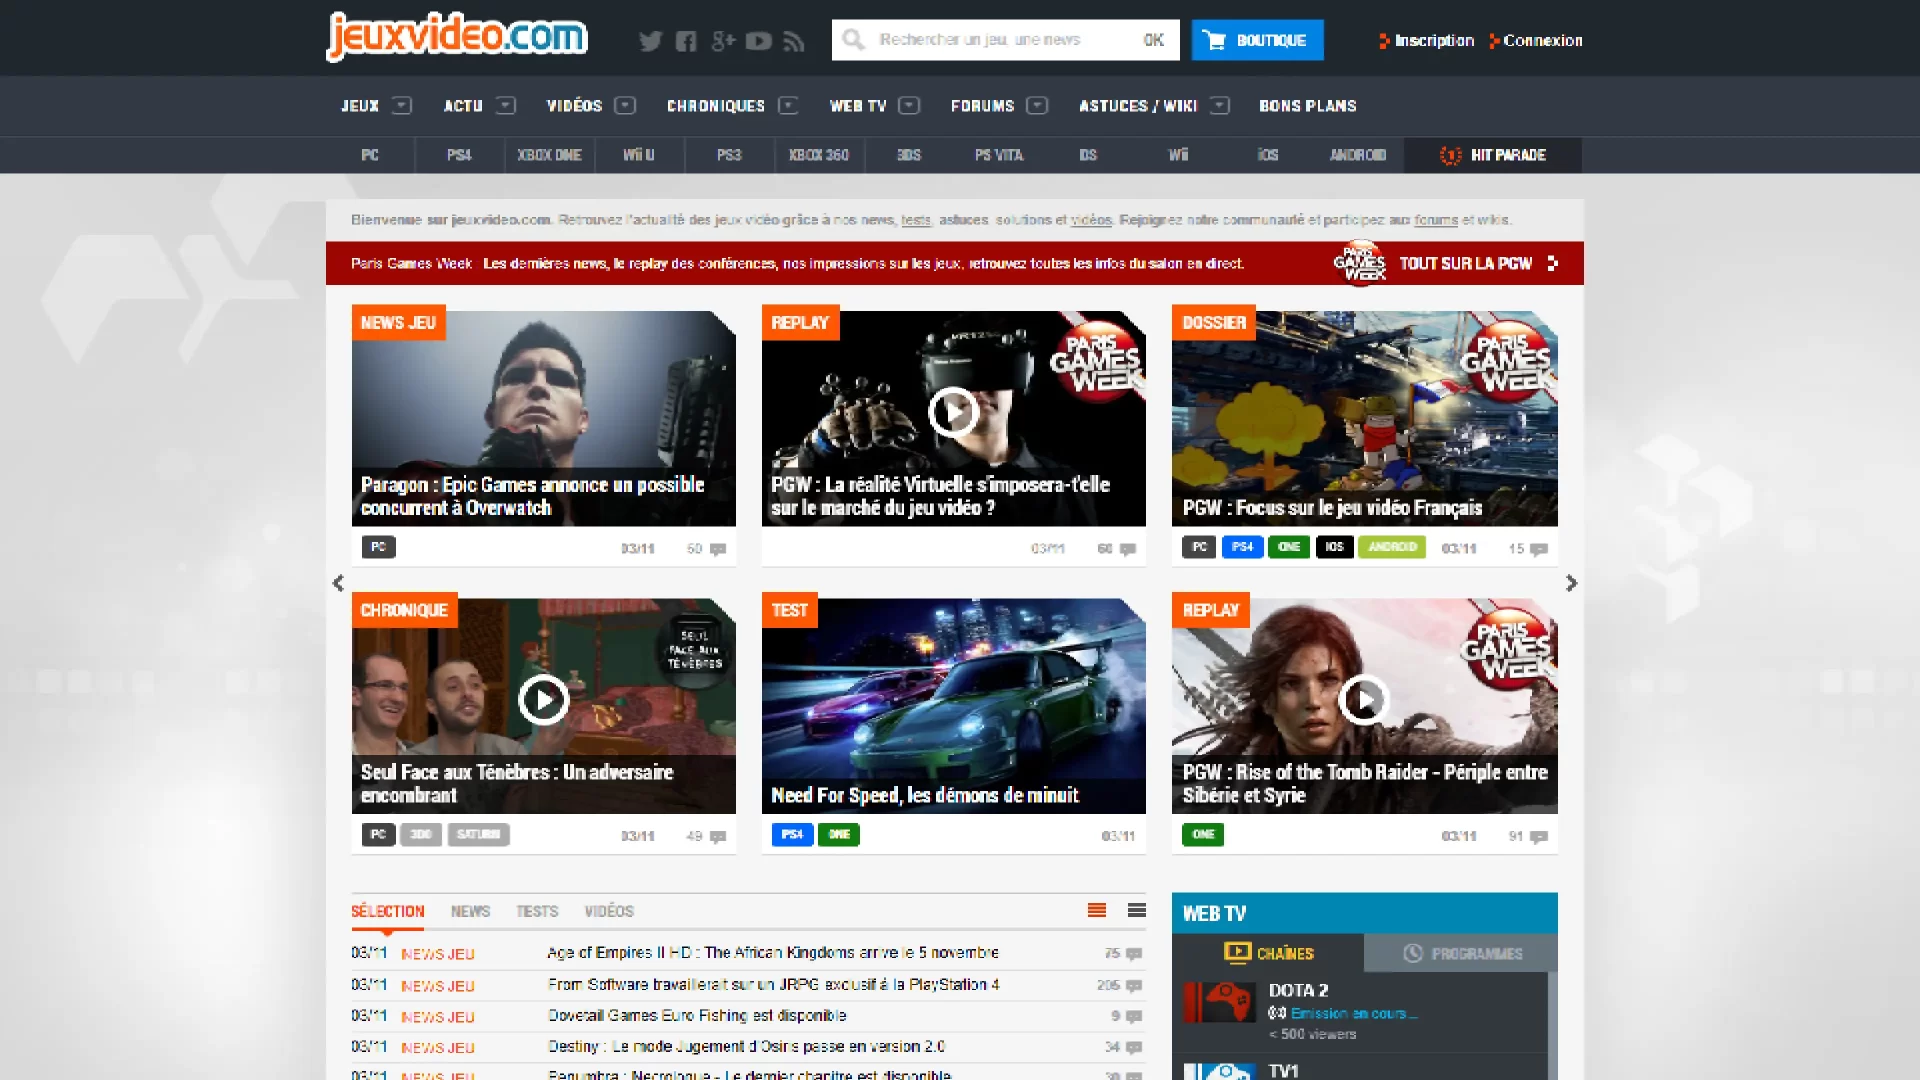Click the Programmes clock icon
Viewport: 1920px width, 1080px height.
[x=1412, y=953]
